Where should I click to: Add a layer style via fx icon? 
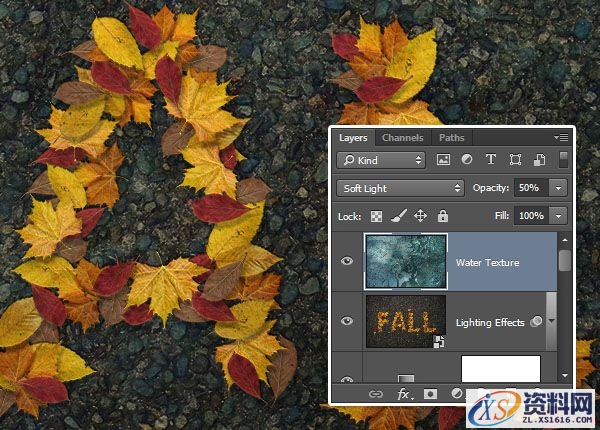point(405,394)
